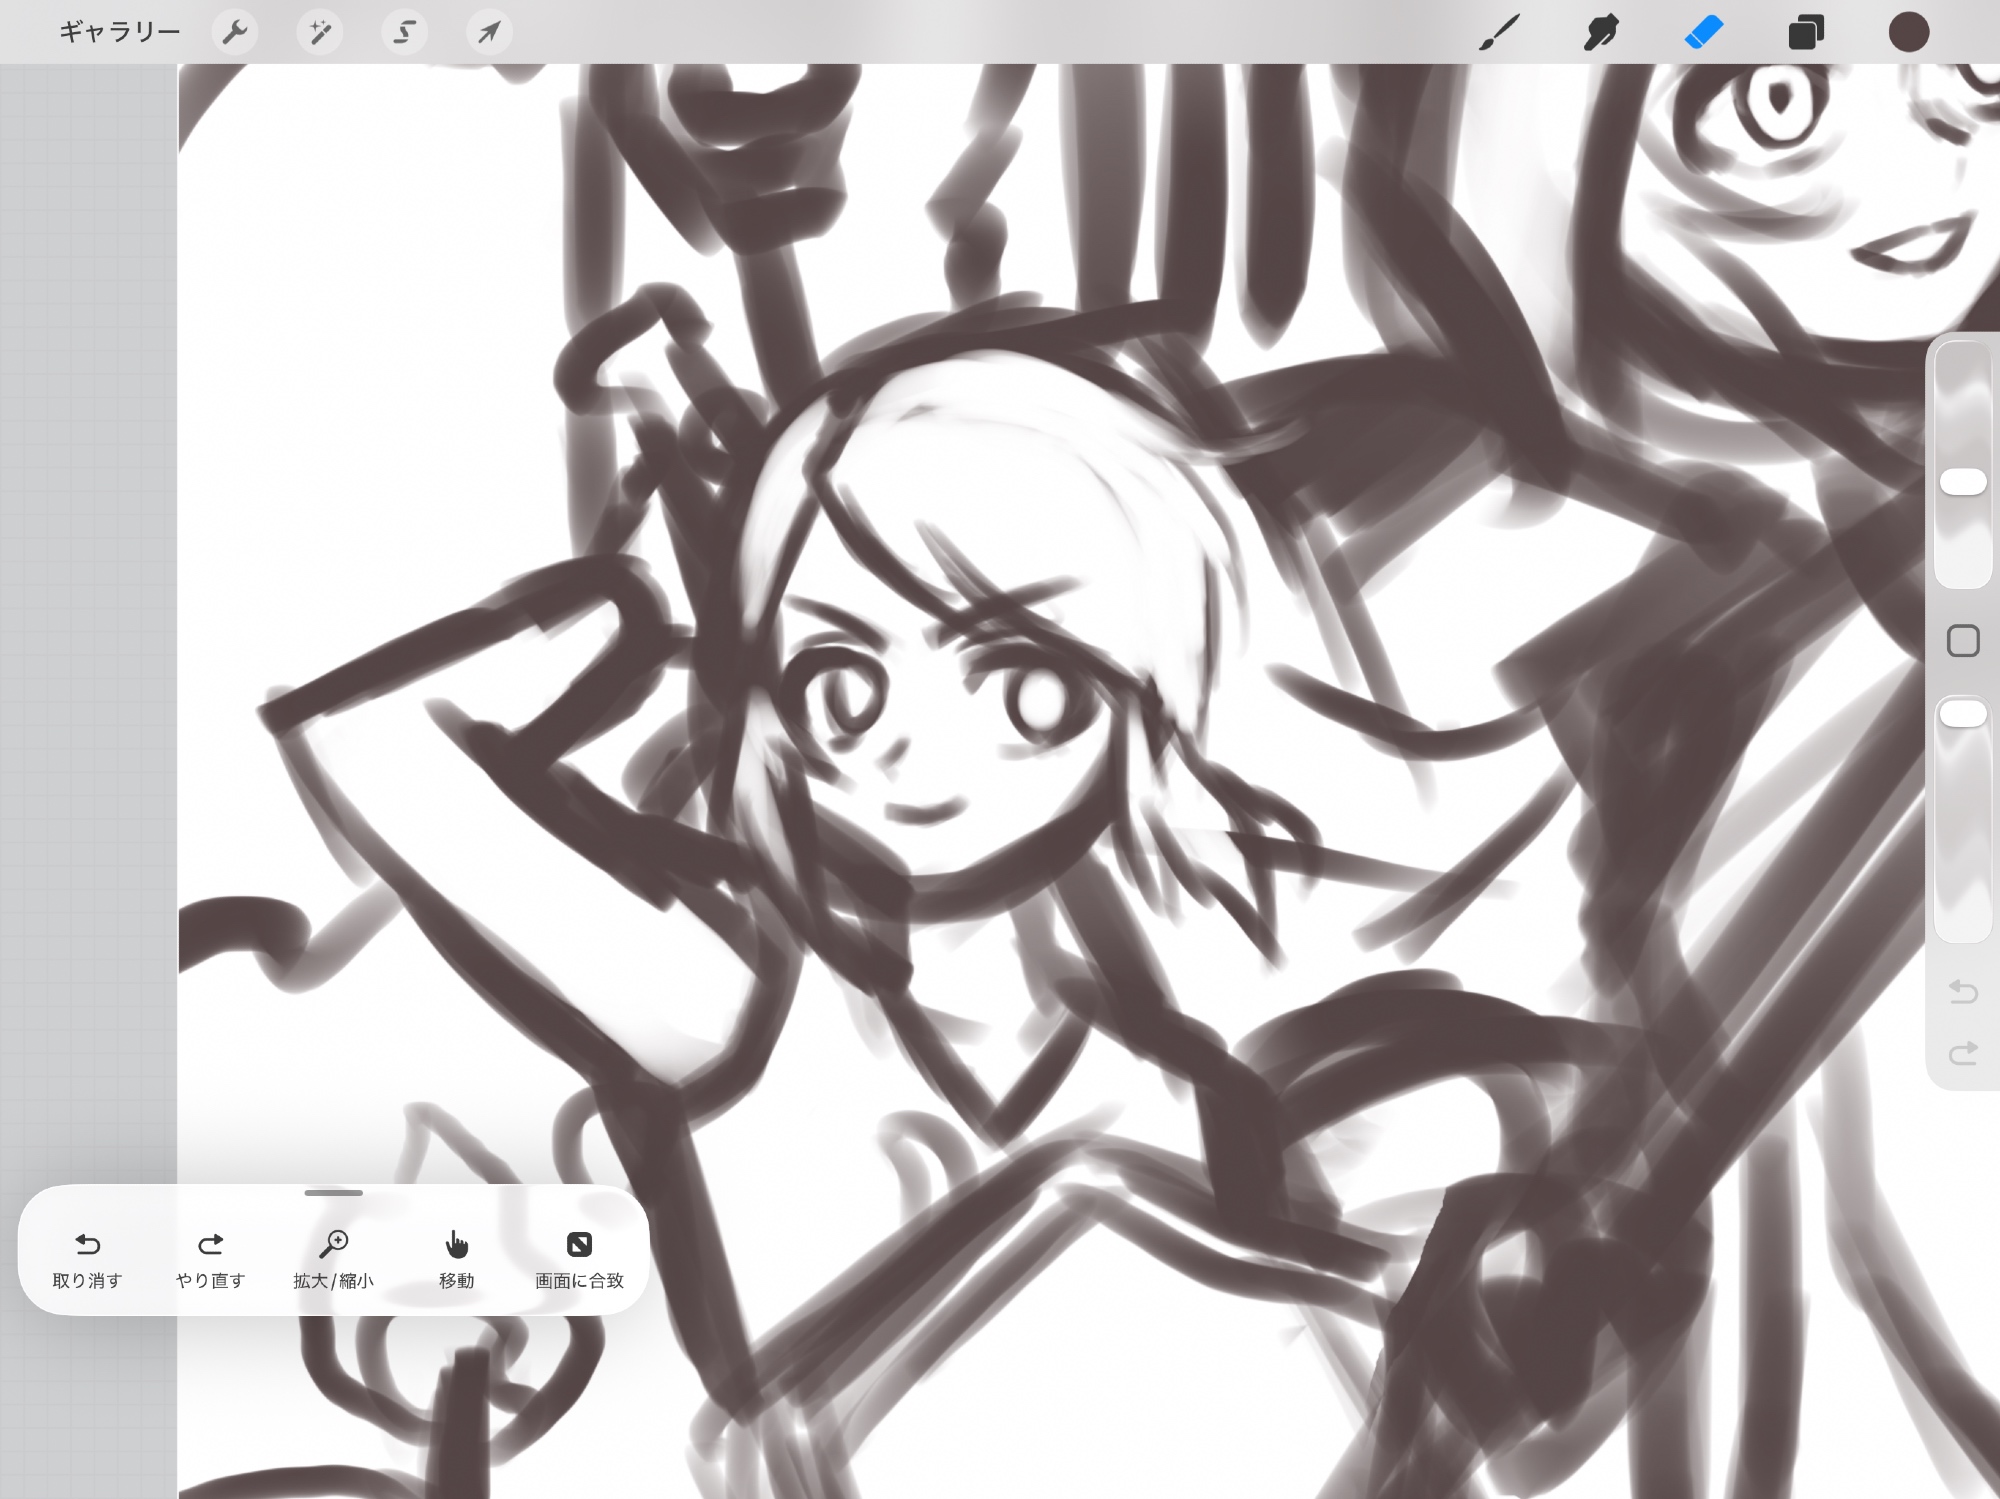The width and height of the screenshot is (2000, 1499).
Task: Choose 移動 (Move) hand option
Action: 456,1258
